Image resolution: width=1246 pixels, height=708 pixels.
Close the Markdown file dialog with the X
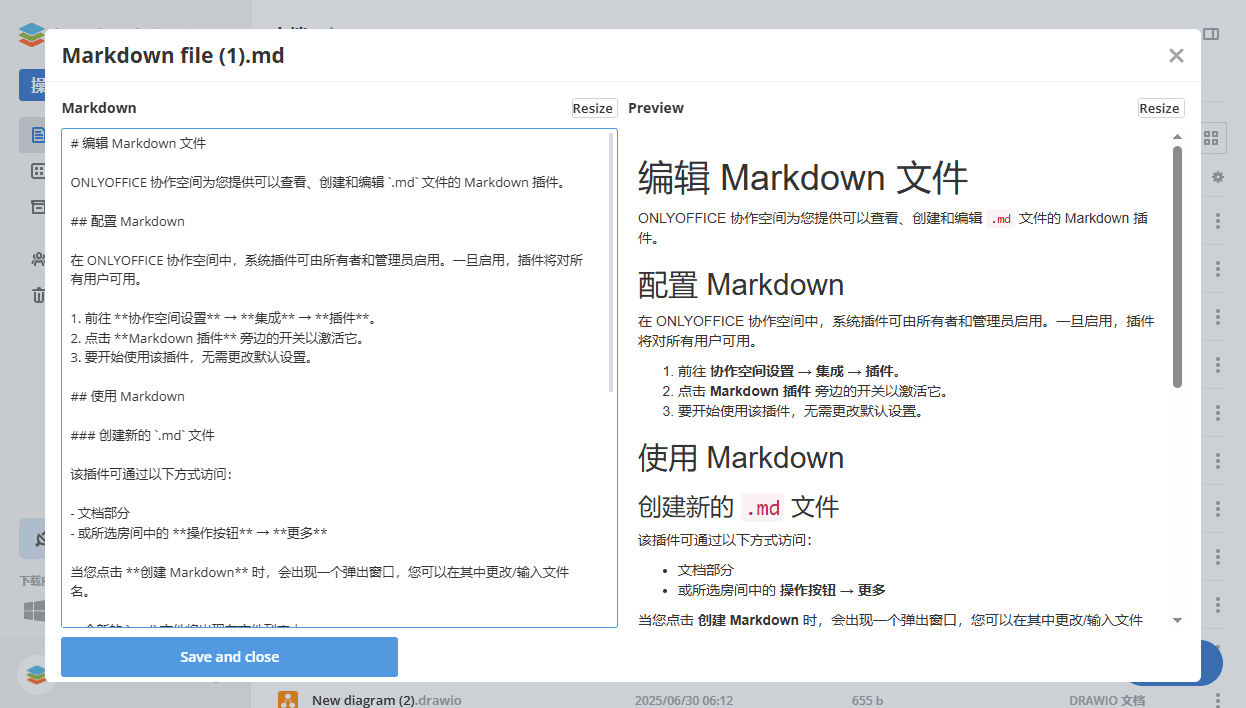point(1176,56)
